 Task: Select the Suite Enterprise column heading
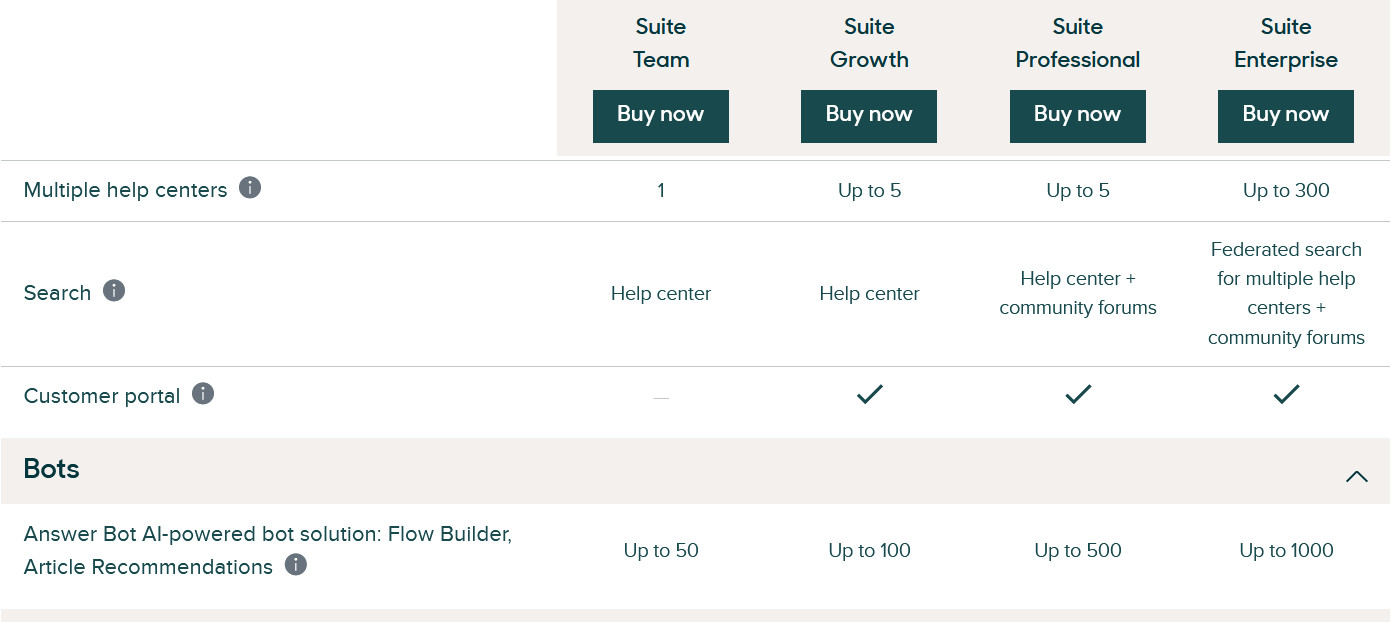click(1286, 43)
